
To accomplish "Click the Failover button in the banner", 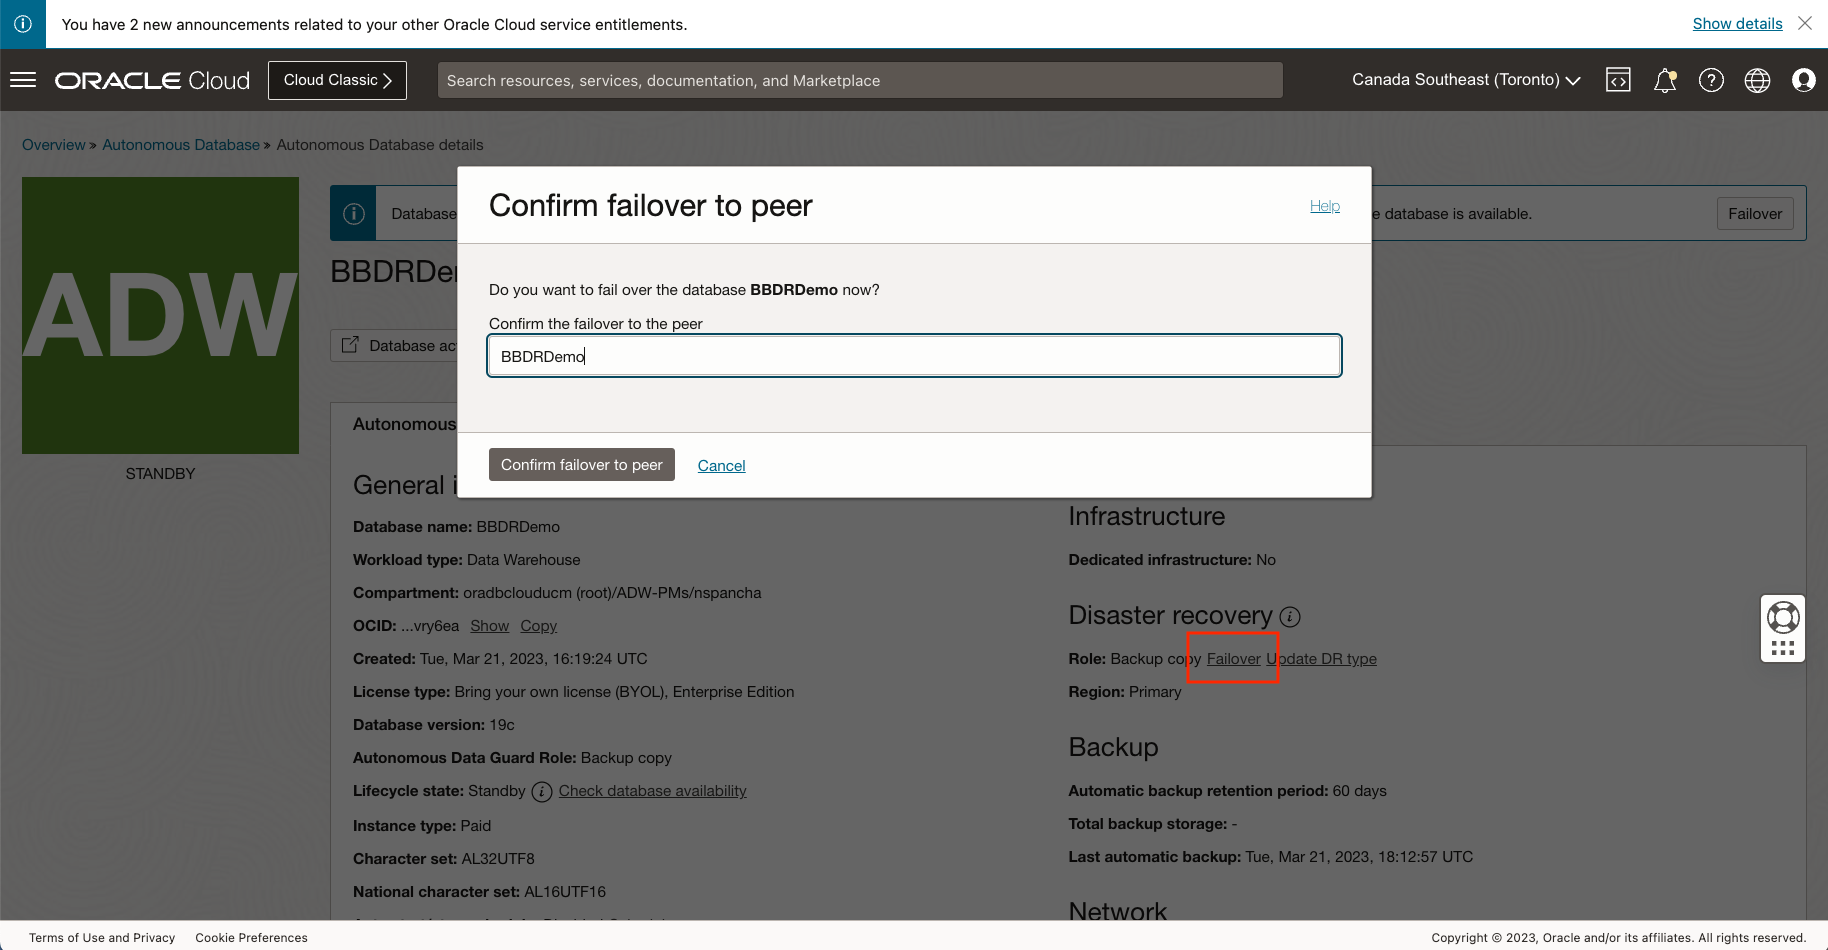I will tap(1755, 213).
